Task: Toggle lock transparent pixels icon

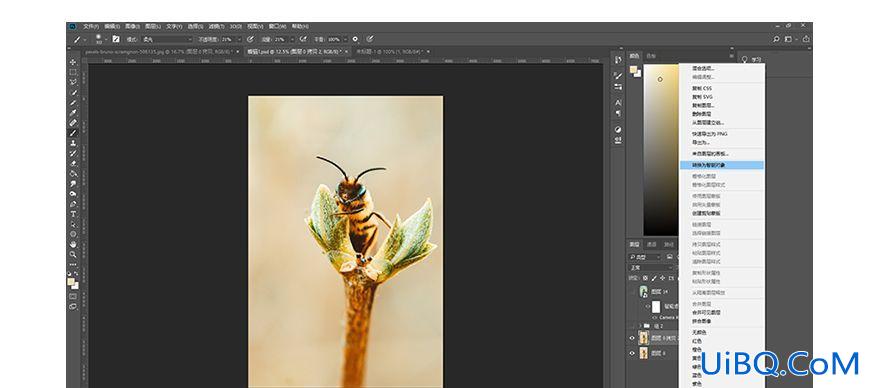Action: 645,278
